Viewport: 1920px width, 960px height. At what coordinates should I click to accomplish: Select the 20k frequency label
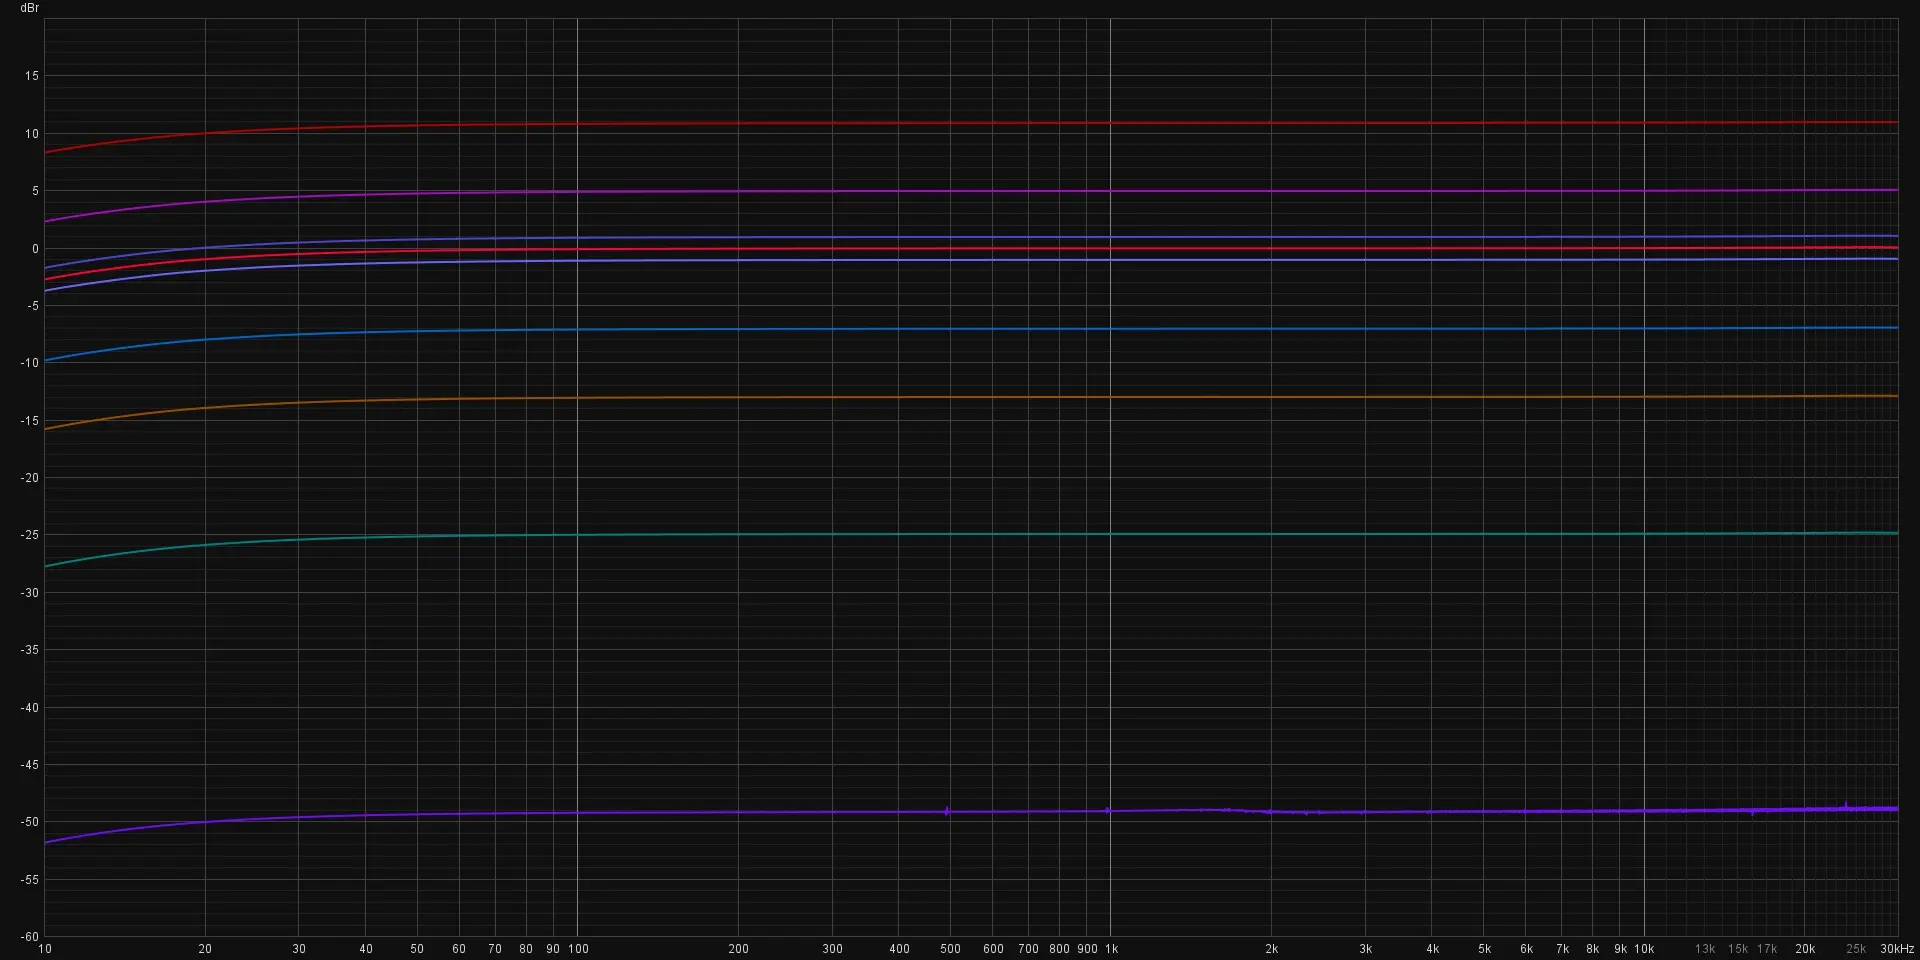1806,949
